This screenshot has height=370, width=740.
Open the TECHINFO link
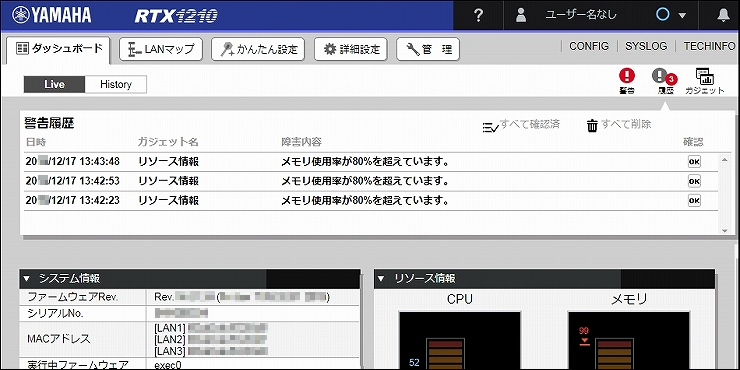[x=709, y=46]
